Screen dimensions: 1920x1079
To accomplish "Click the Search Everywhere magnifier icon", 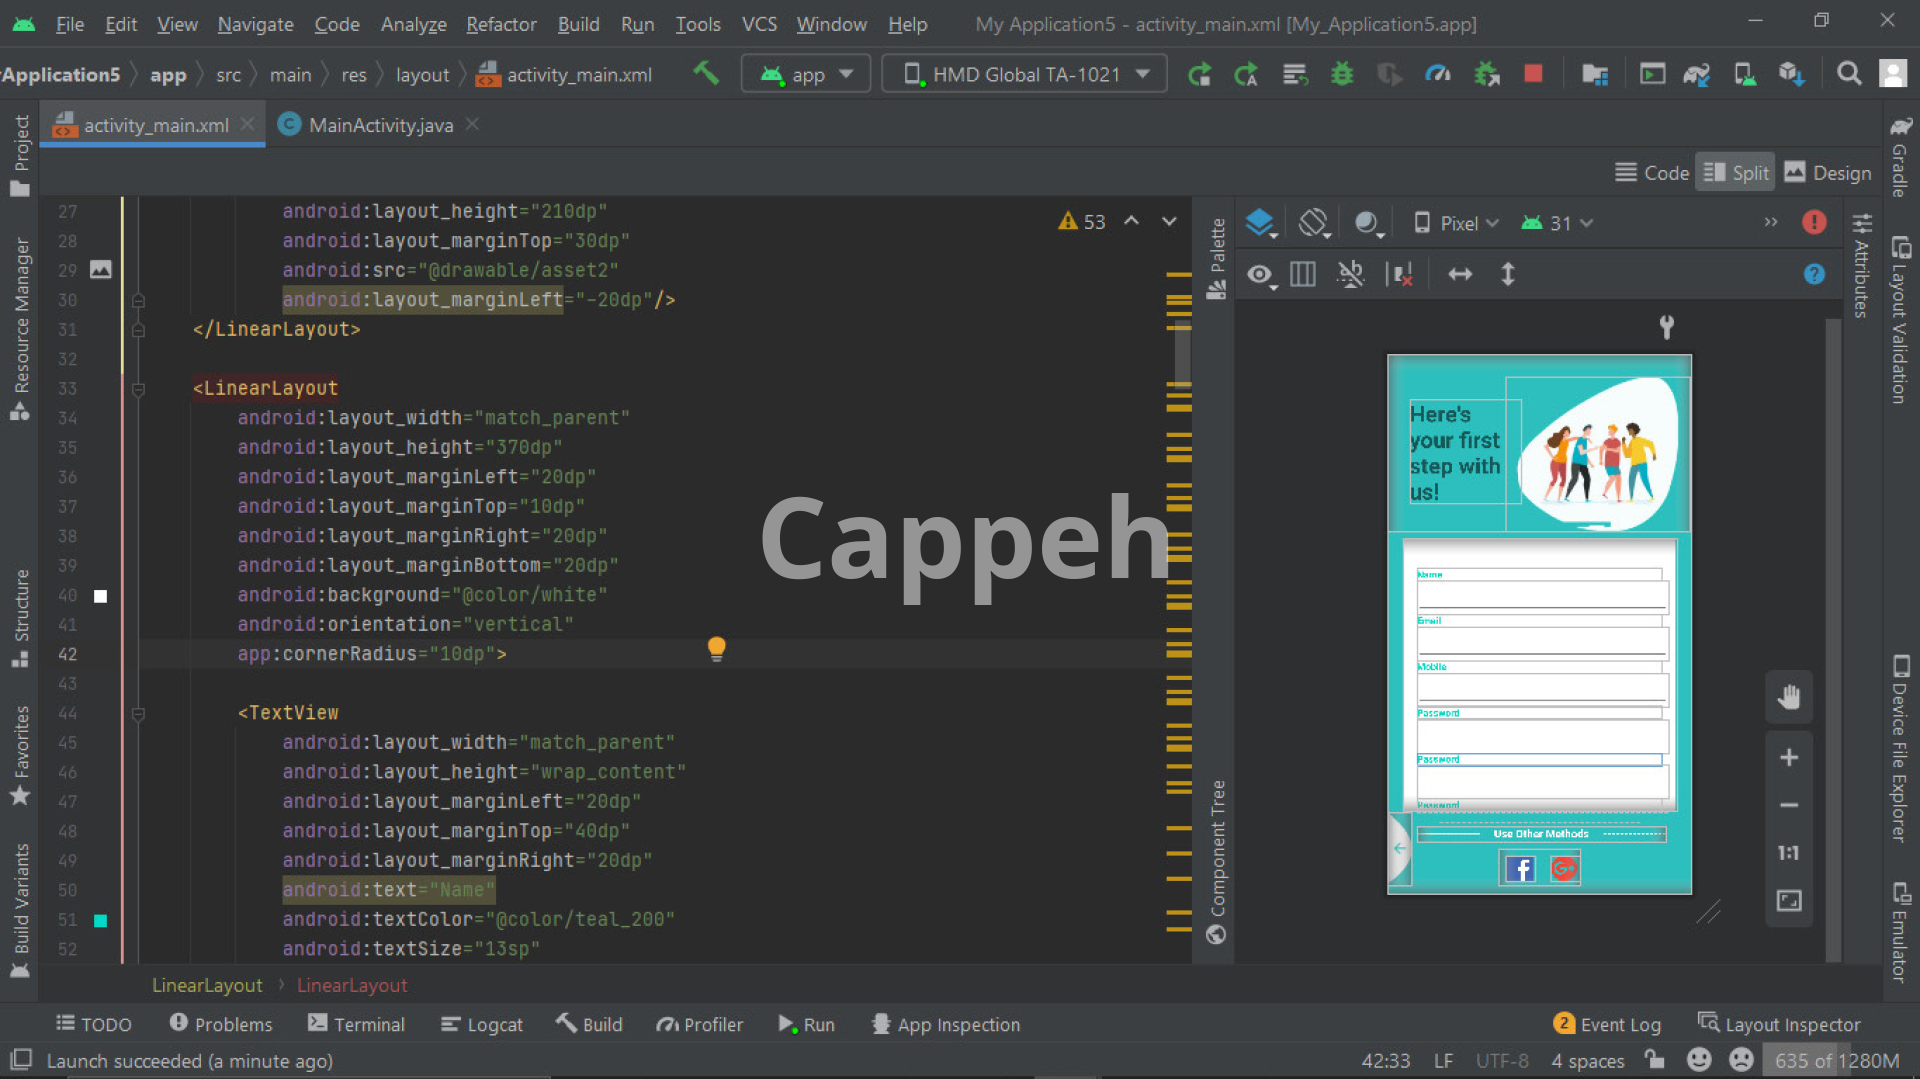I will tap(1849, 74).
